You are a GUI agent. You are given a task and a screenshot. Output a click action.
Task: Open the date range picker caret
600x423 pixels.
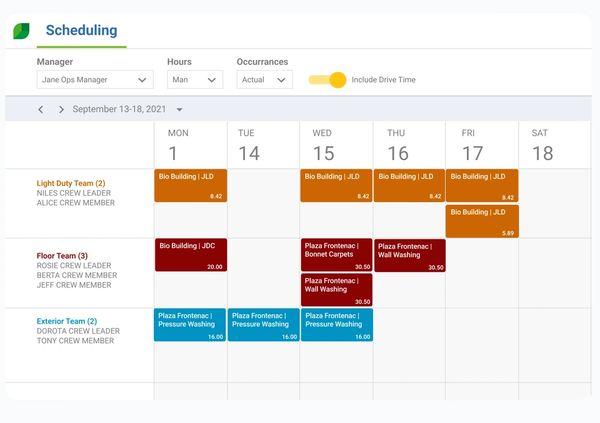[179, 109]
